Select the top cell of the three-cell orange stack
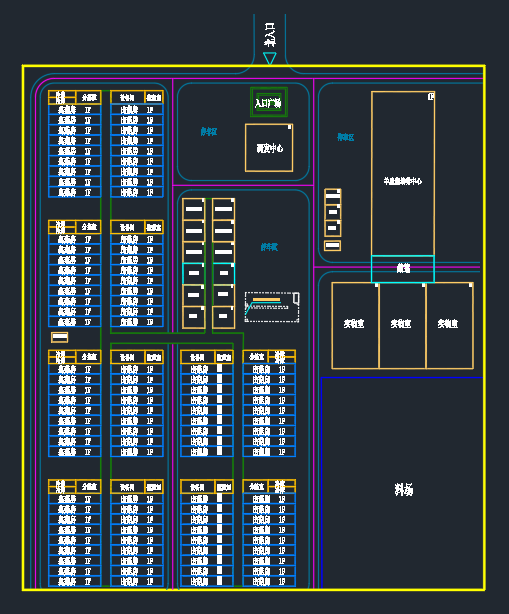 pos(332,194)
